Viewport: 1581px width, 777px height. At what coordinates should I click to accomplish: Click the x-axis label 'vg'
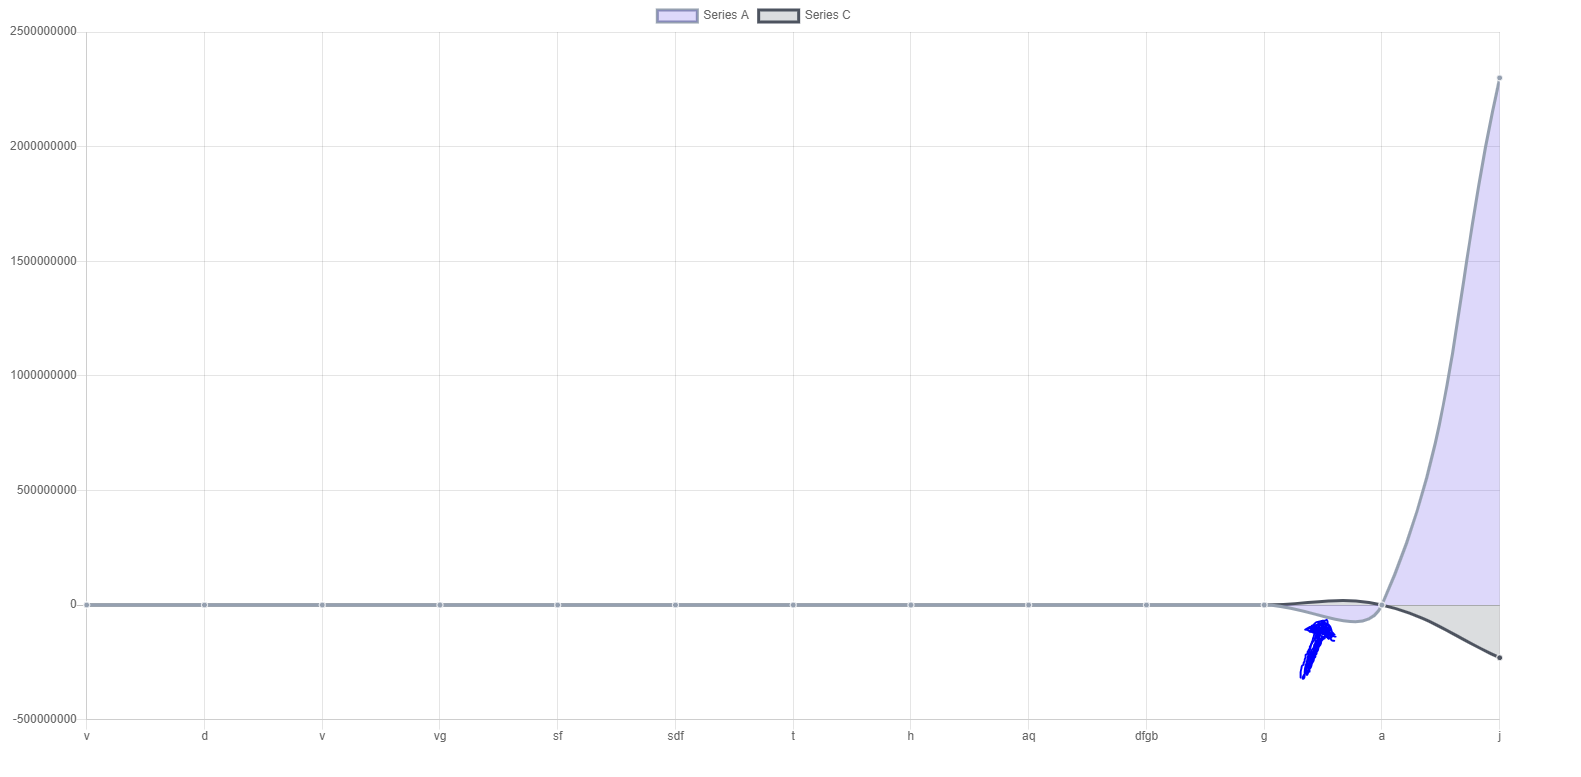(440, 736)
